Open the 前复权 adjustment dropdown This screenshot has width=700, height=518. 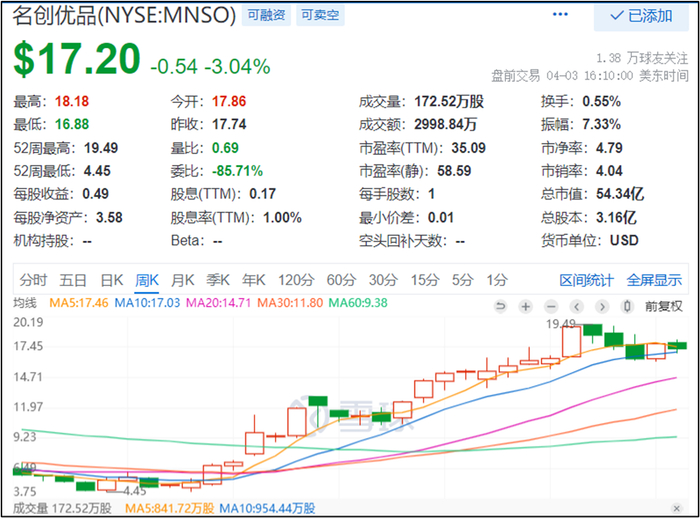pyautogui.click(x=663, y=306)
